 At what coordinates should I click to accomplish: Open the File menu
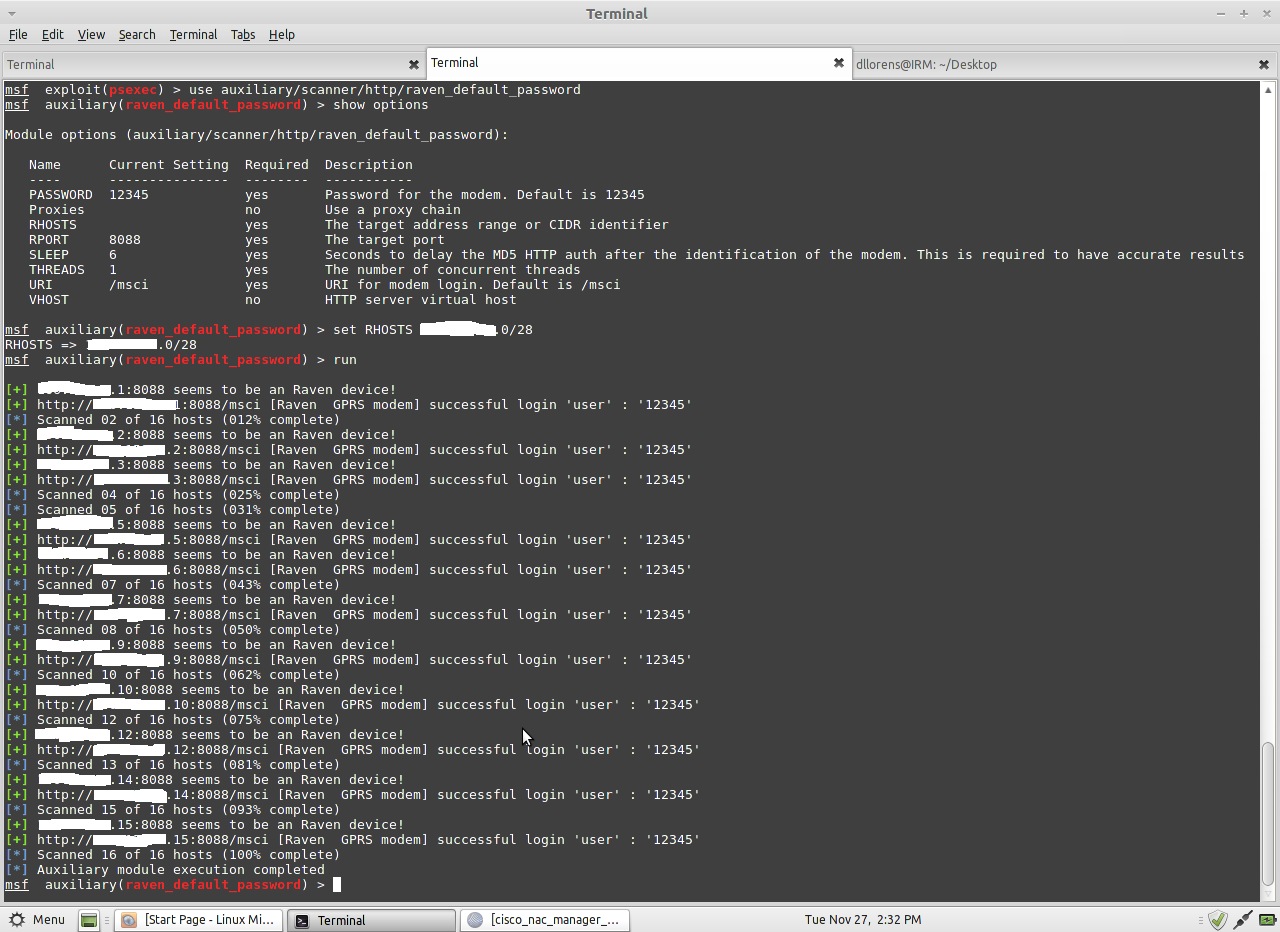(18, 34)
